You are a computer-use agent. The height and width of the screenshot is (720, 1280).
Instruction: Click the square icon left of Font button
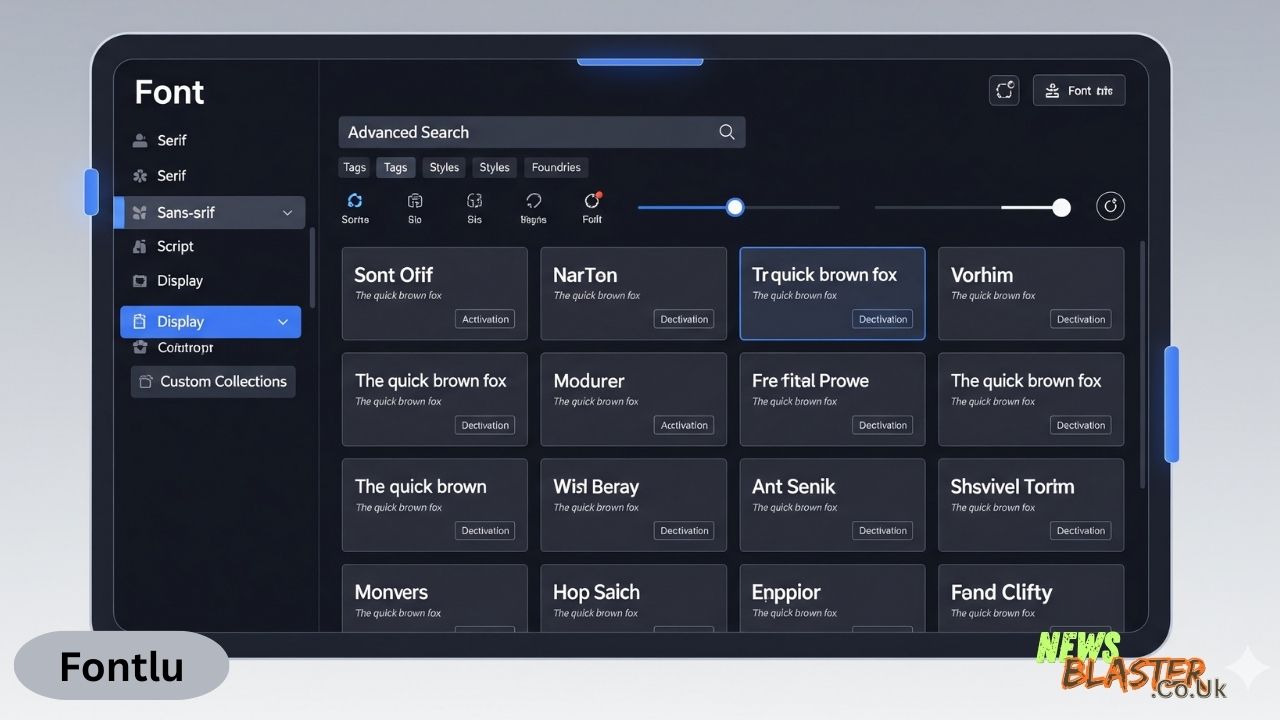[x=1003, y=91]
